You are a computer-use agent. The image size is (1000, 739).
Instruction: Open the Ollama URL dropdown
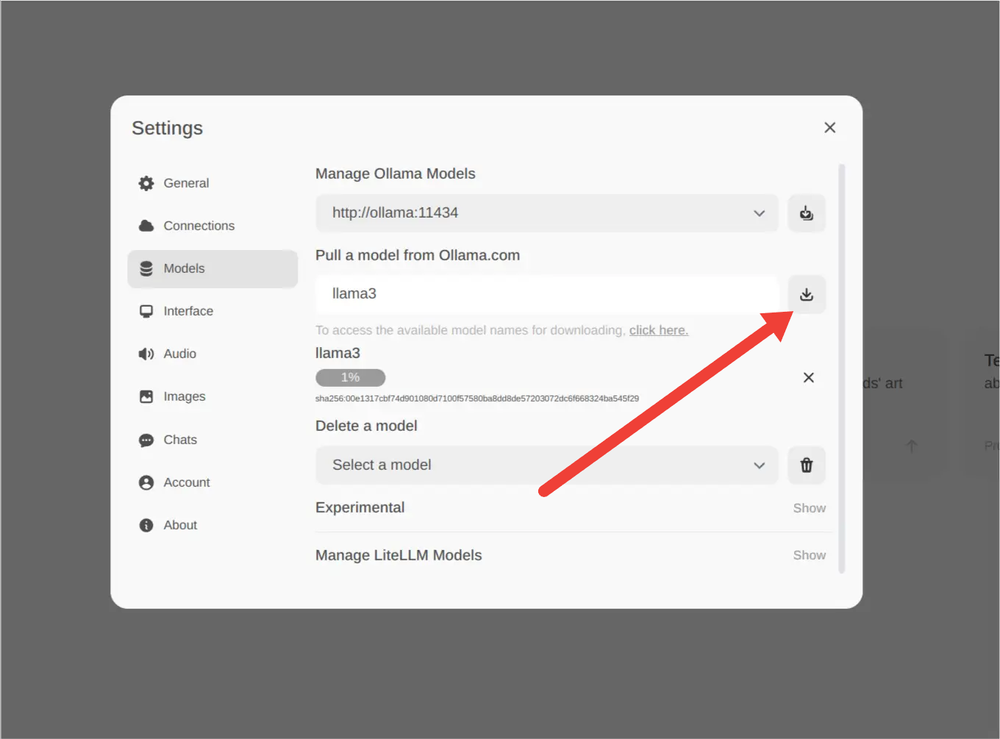(x=546, y=213)
